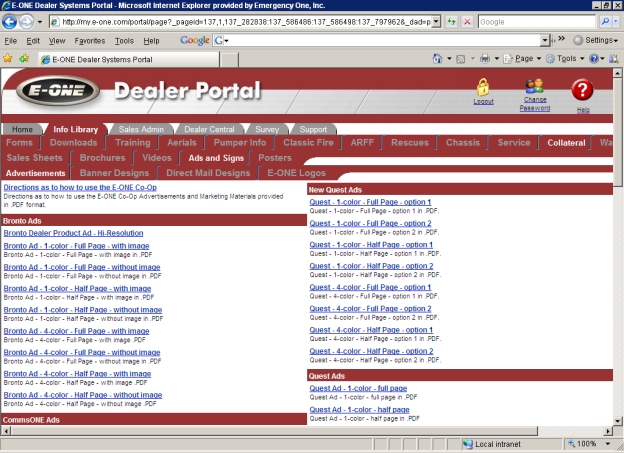This screenshot has width=624, height=453.
Task: Click the E-ONE Dealer Systems Portal browser tab
Action: click(129, 59)
